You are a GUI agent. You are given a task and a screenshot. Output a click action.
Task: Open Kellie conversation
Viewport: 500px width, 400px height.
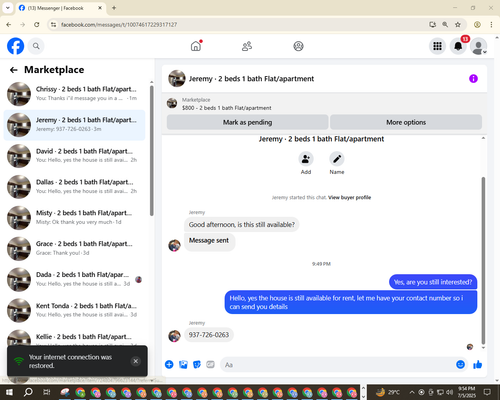(x=74, y=337)
